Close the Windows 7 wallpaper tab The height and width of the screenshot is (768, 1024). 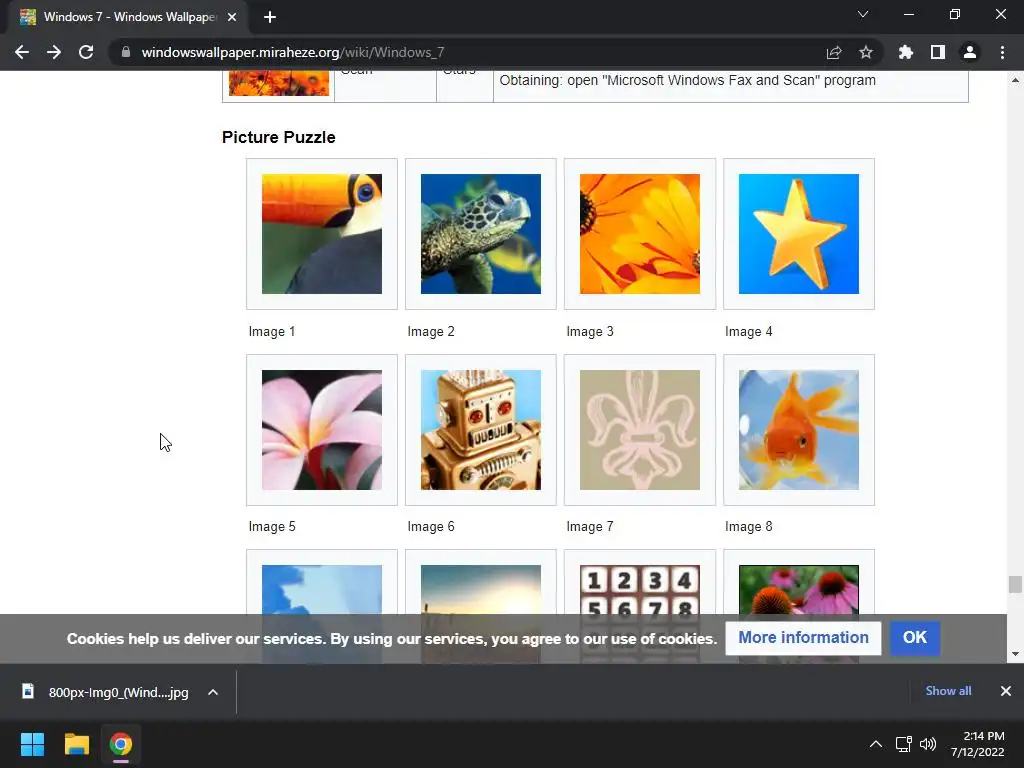[232, 17]
